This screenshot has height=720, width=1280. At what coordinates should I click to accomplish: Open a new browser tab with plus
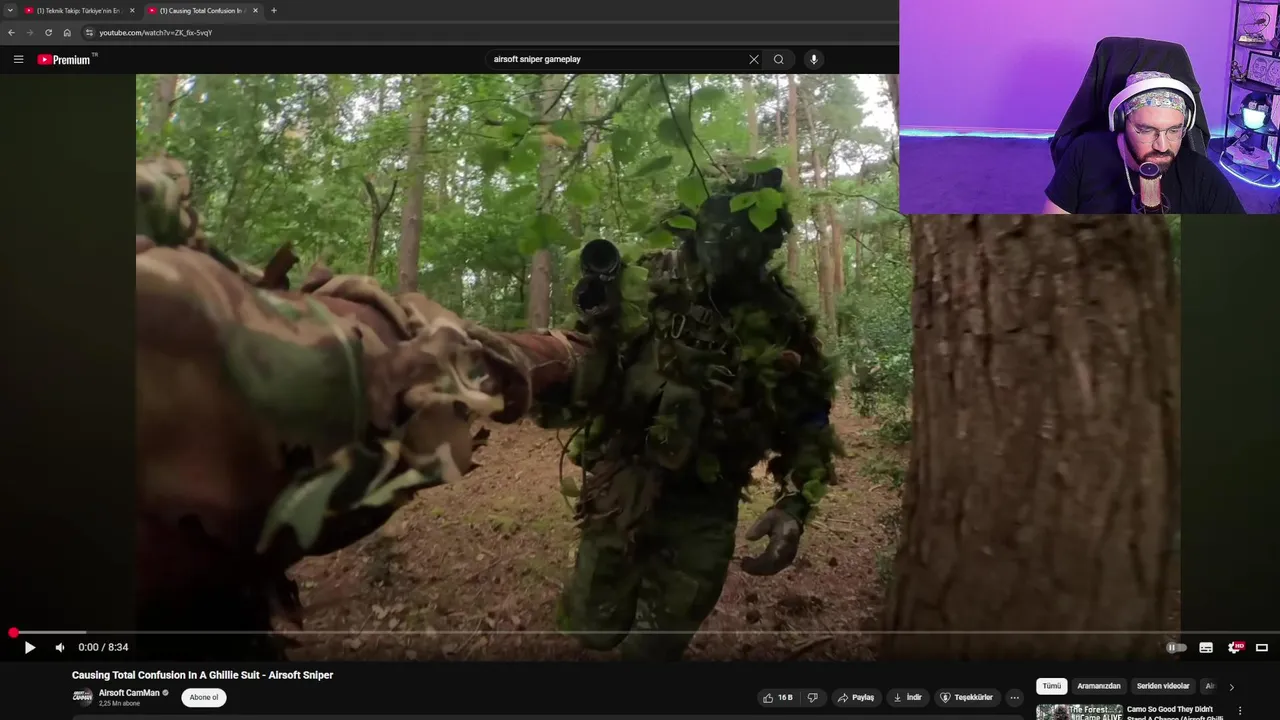(274, 10)
